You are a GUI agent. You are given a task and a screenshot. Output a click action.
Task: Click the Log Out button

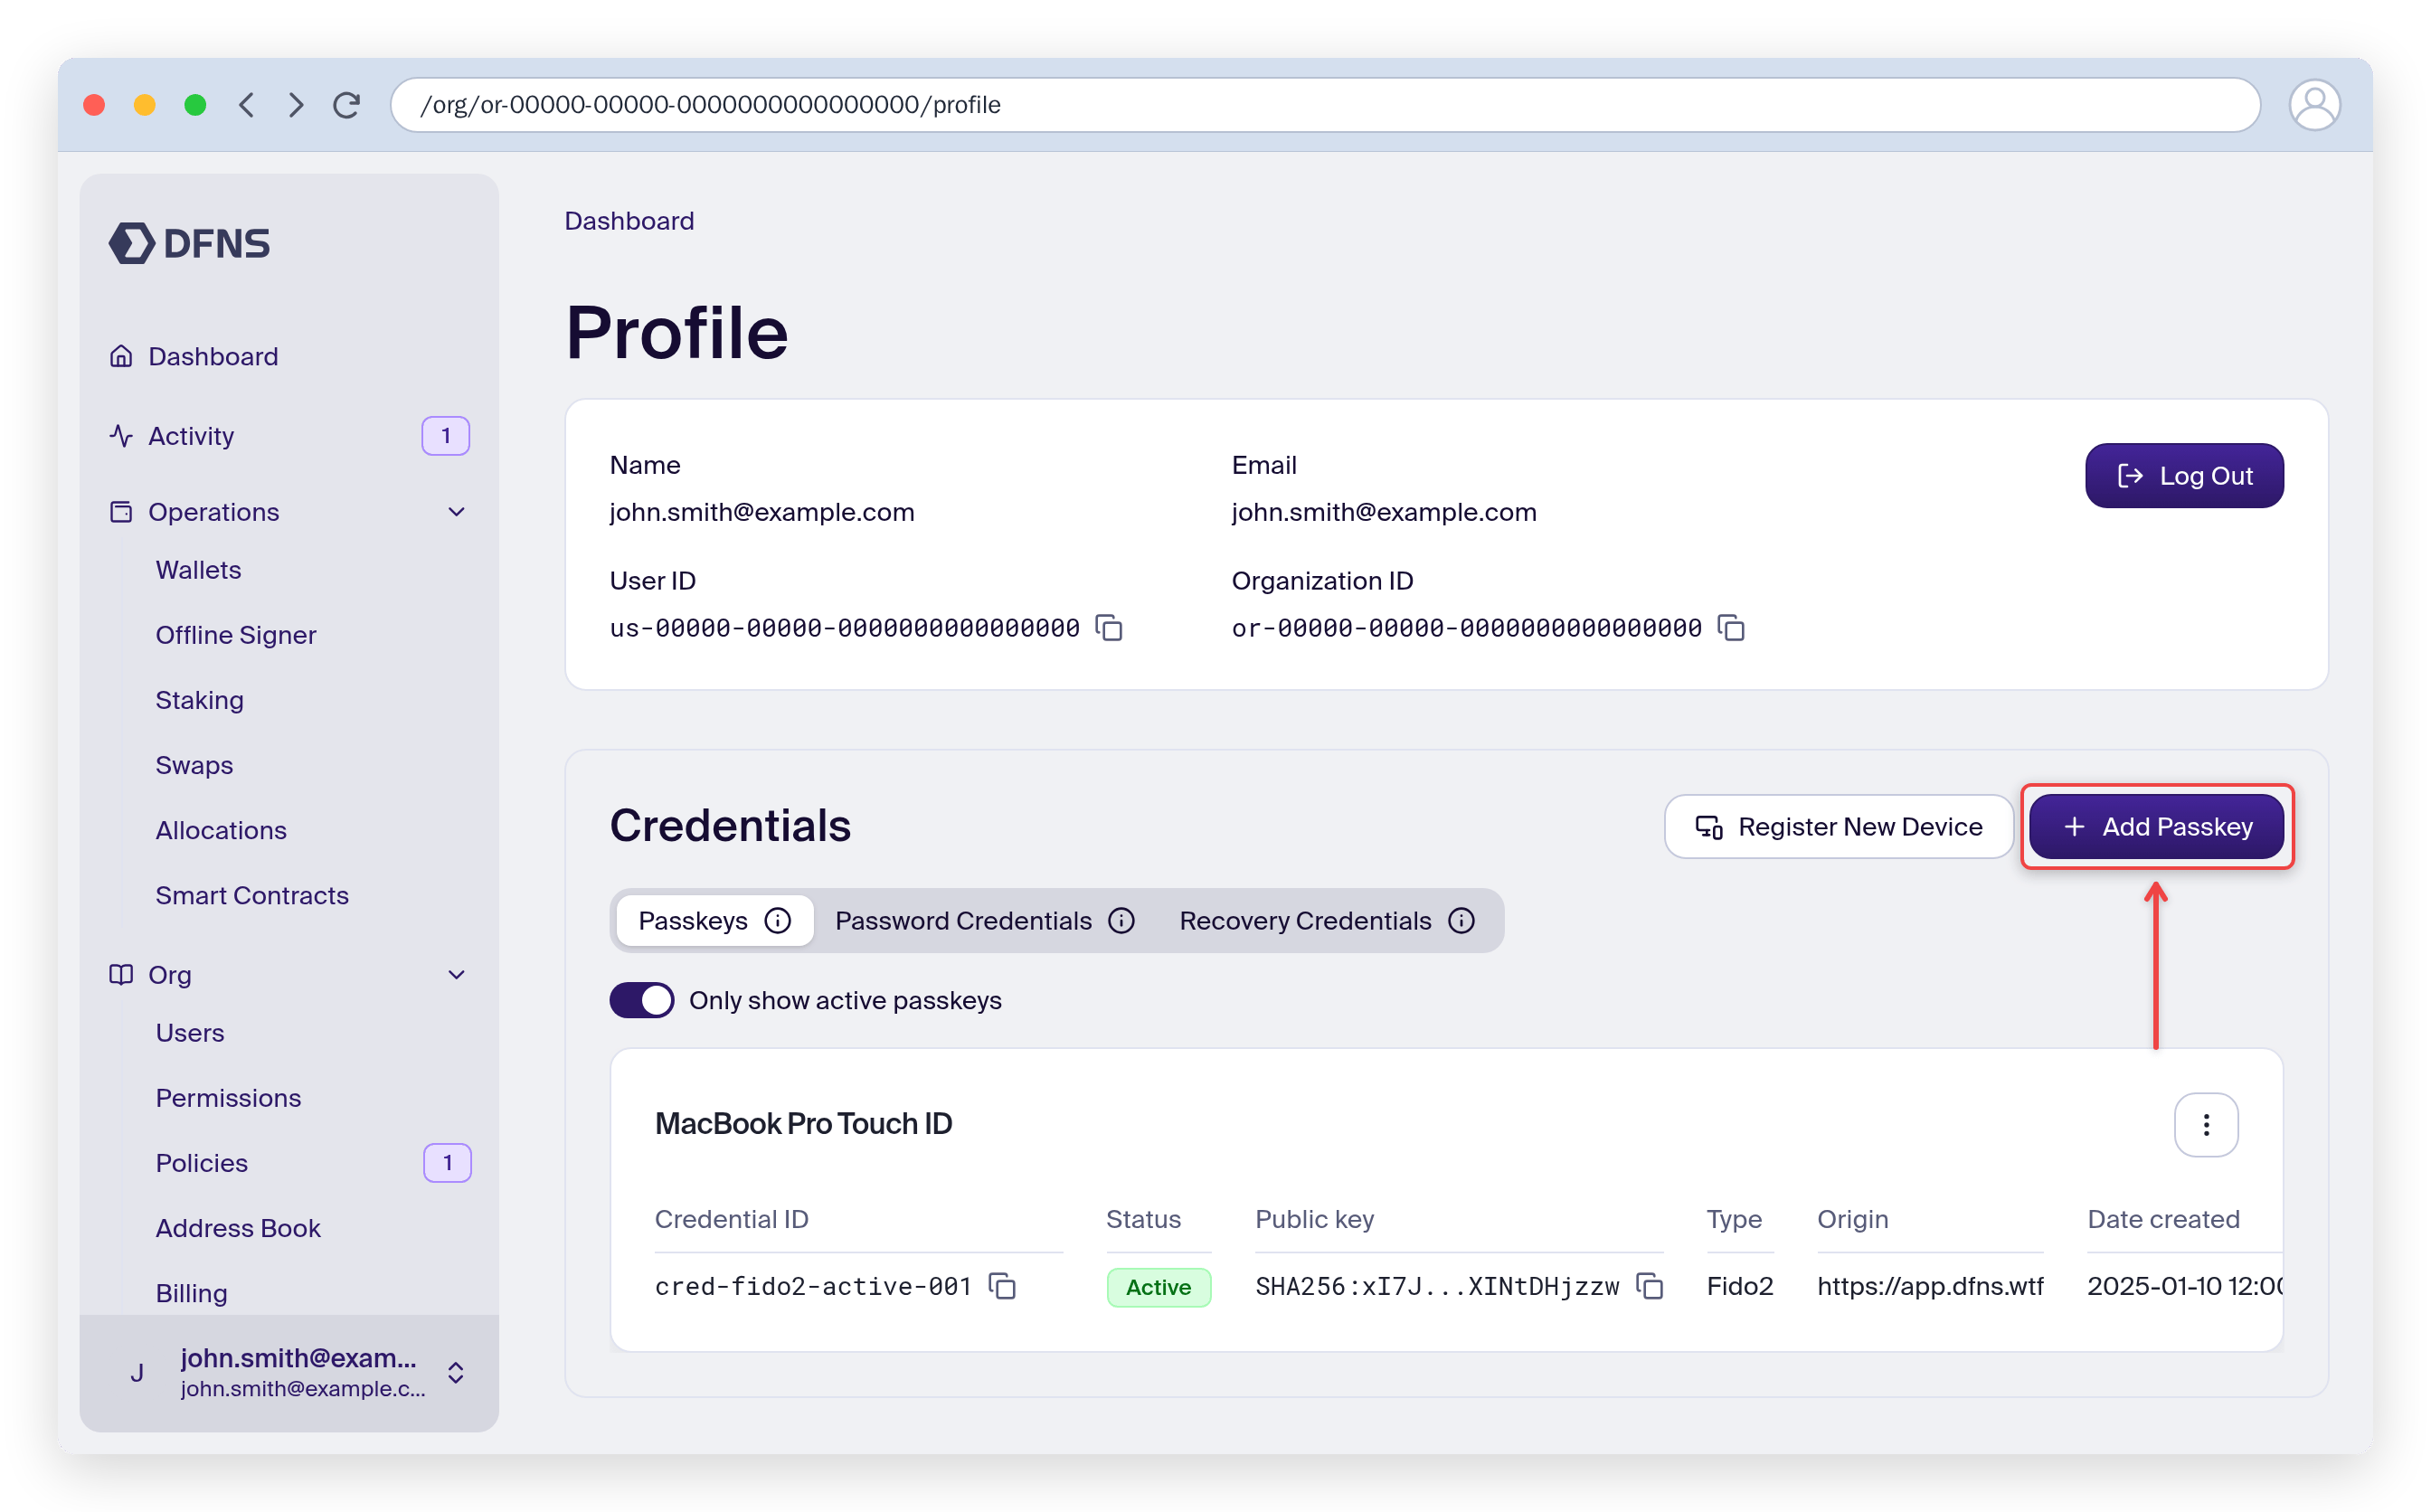[x=2183, y=476]
